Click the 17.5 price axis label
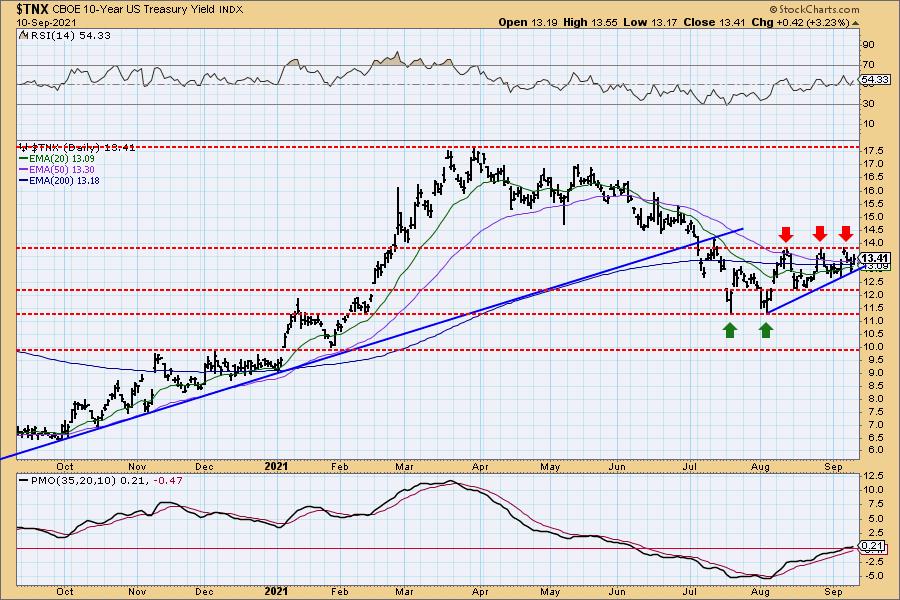The height and width of the screenshot is (600, 900). [871, 151]
